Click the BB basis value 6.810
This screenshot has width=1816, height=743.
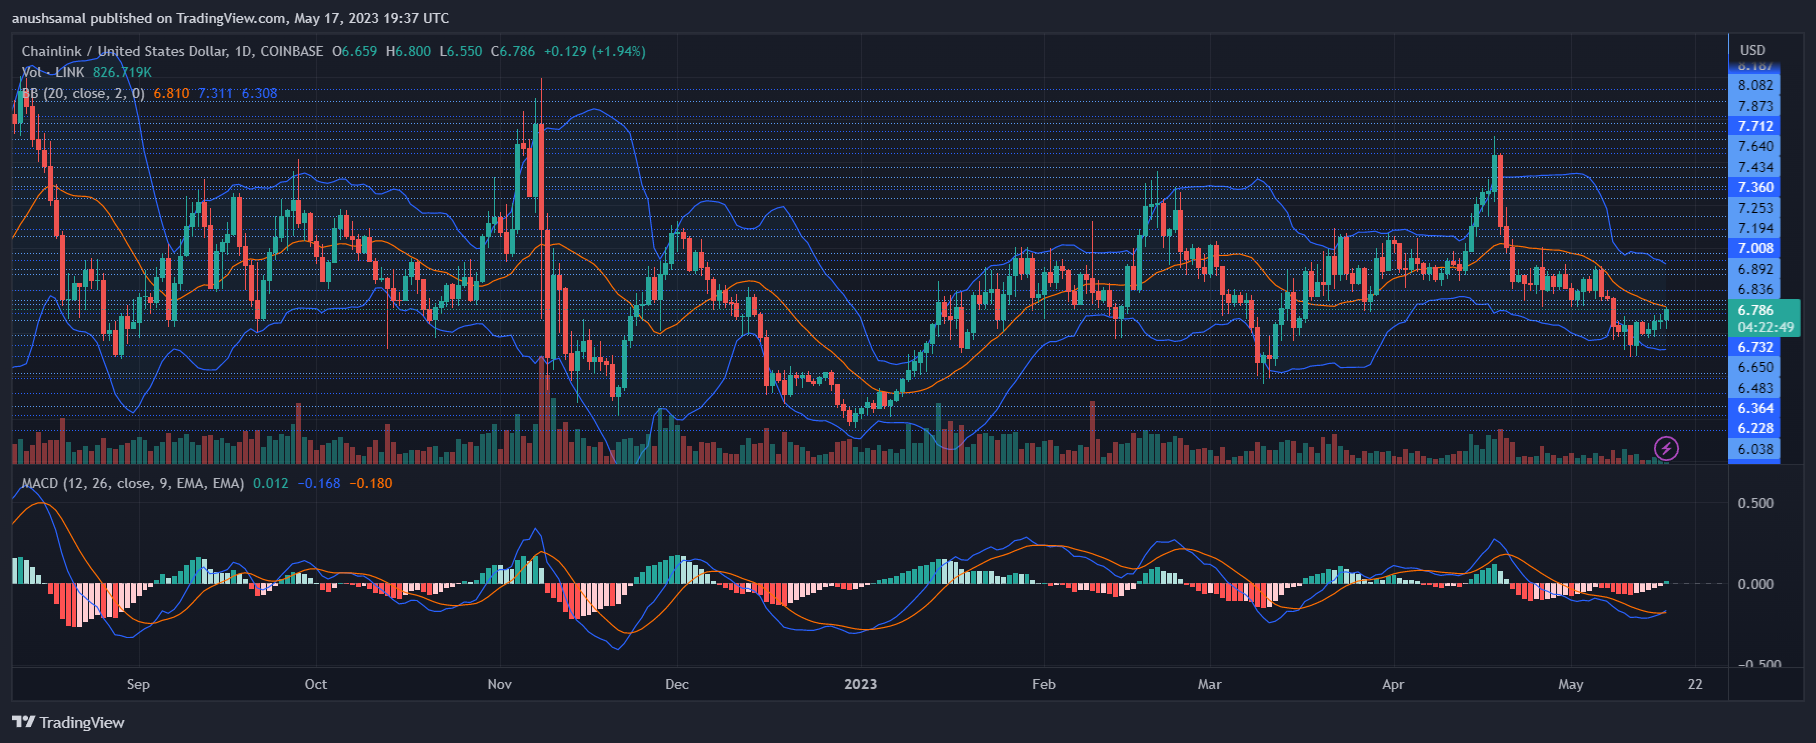tap(171, 93)
